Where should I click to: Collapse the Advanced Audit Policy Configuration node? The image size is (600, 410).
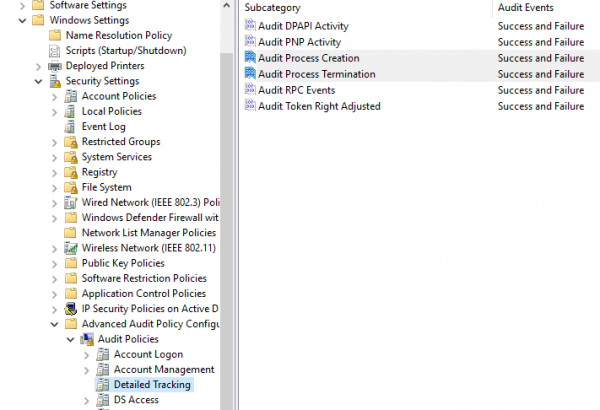click(56, 324)
